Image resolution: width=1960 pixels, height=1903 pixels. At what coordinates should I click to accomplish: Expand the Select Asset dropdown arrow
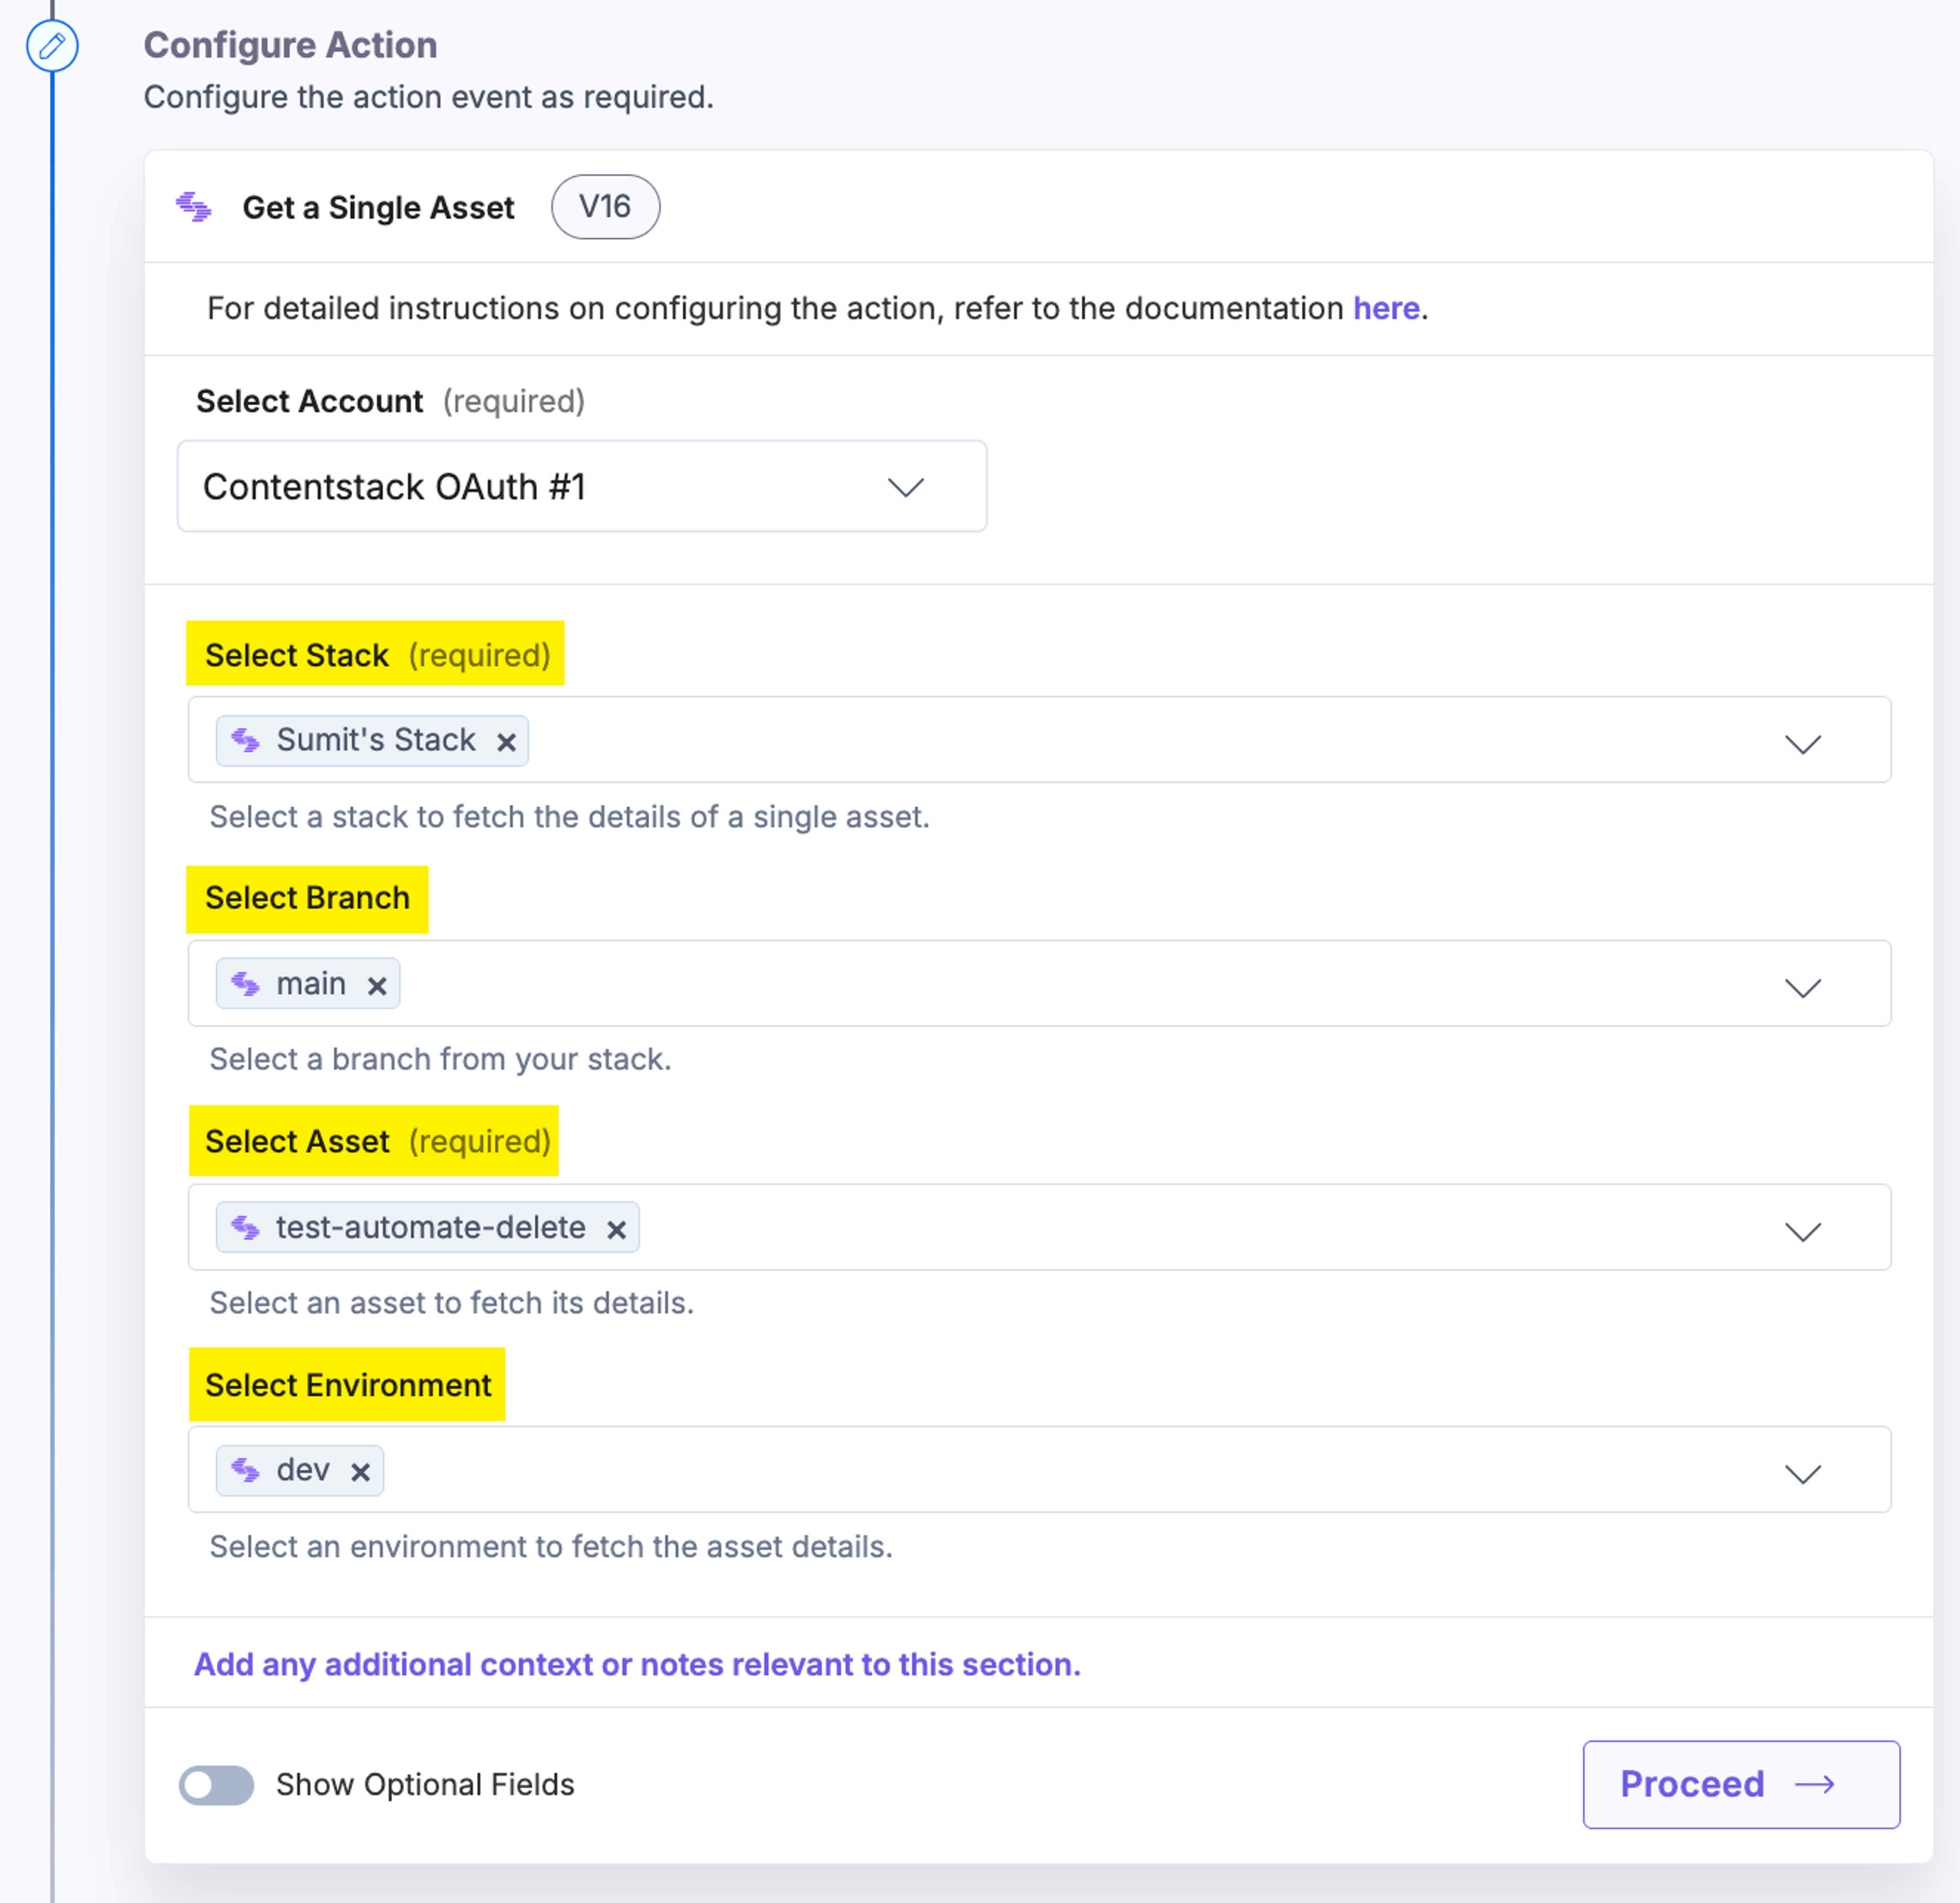(x=1803, y=1230)
